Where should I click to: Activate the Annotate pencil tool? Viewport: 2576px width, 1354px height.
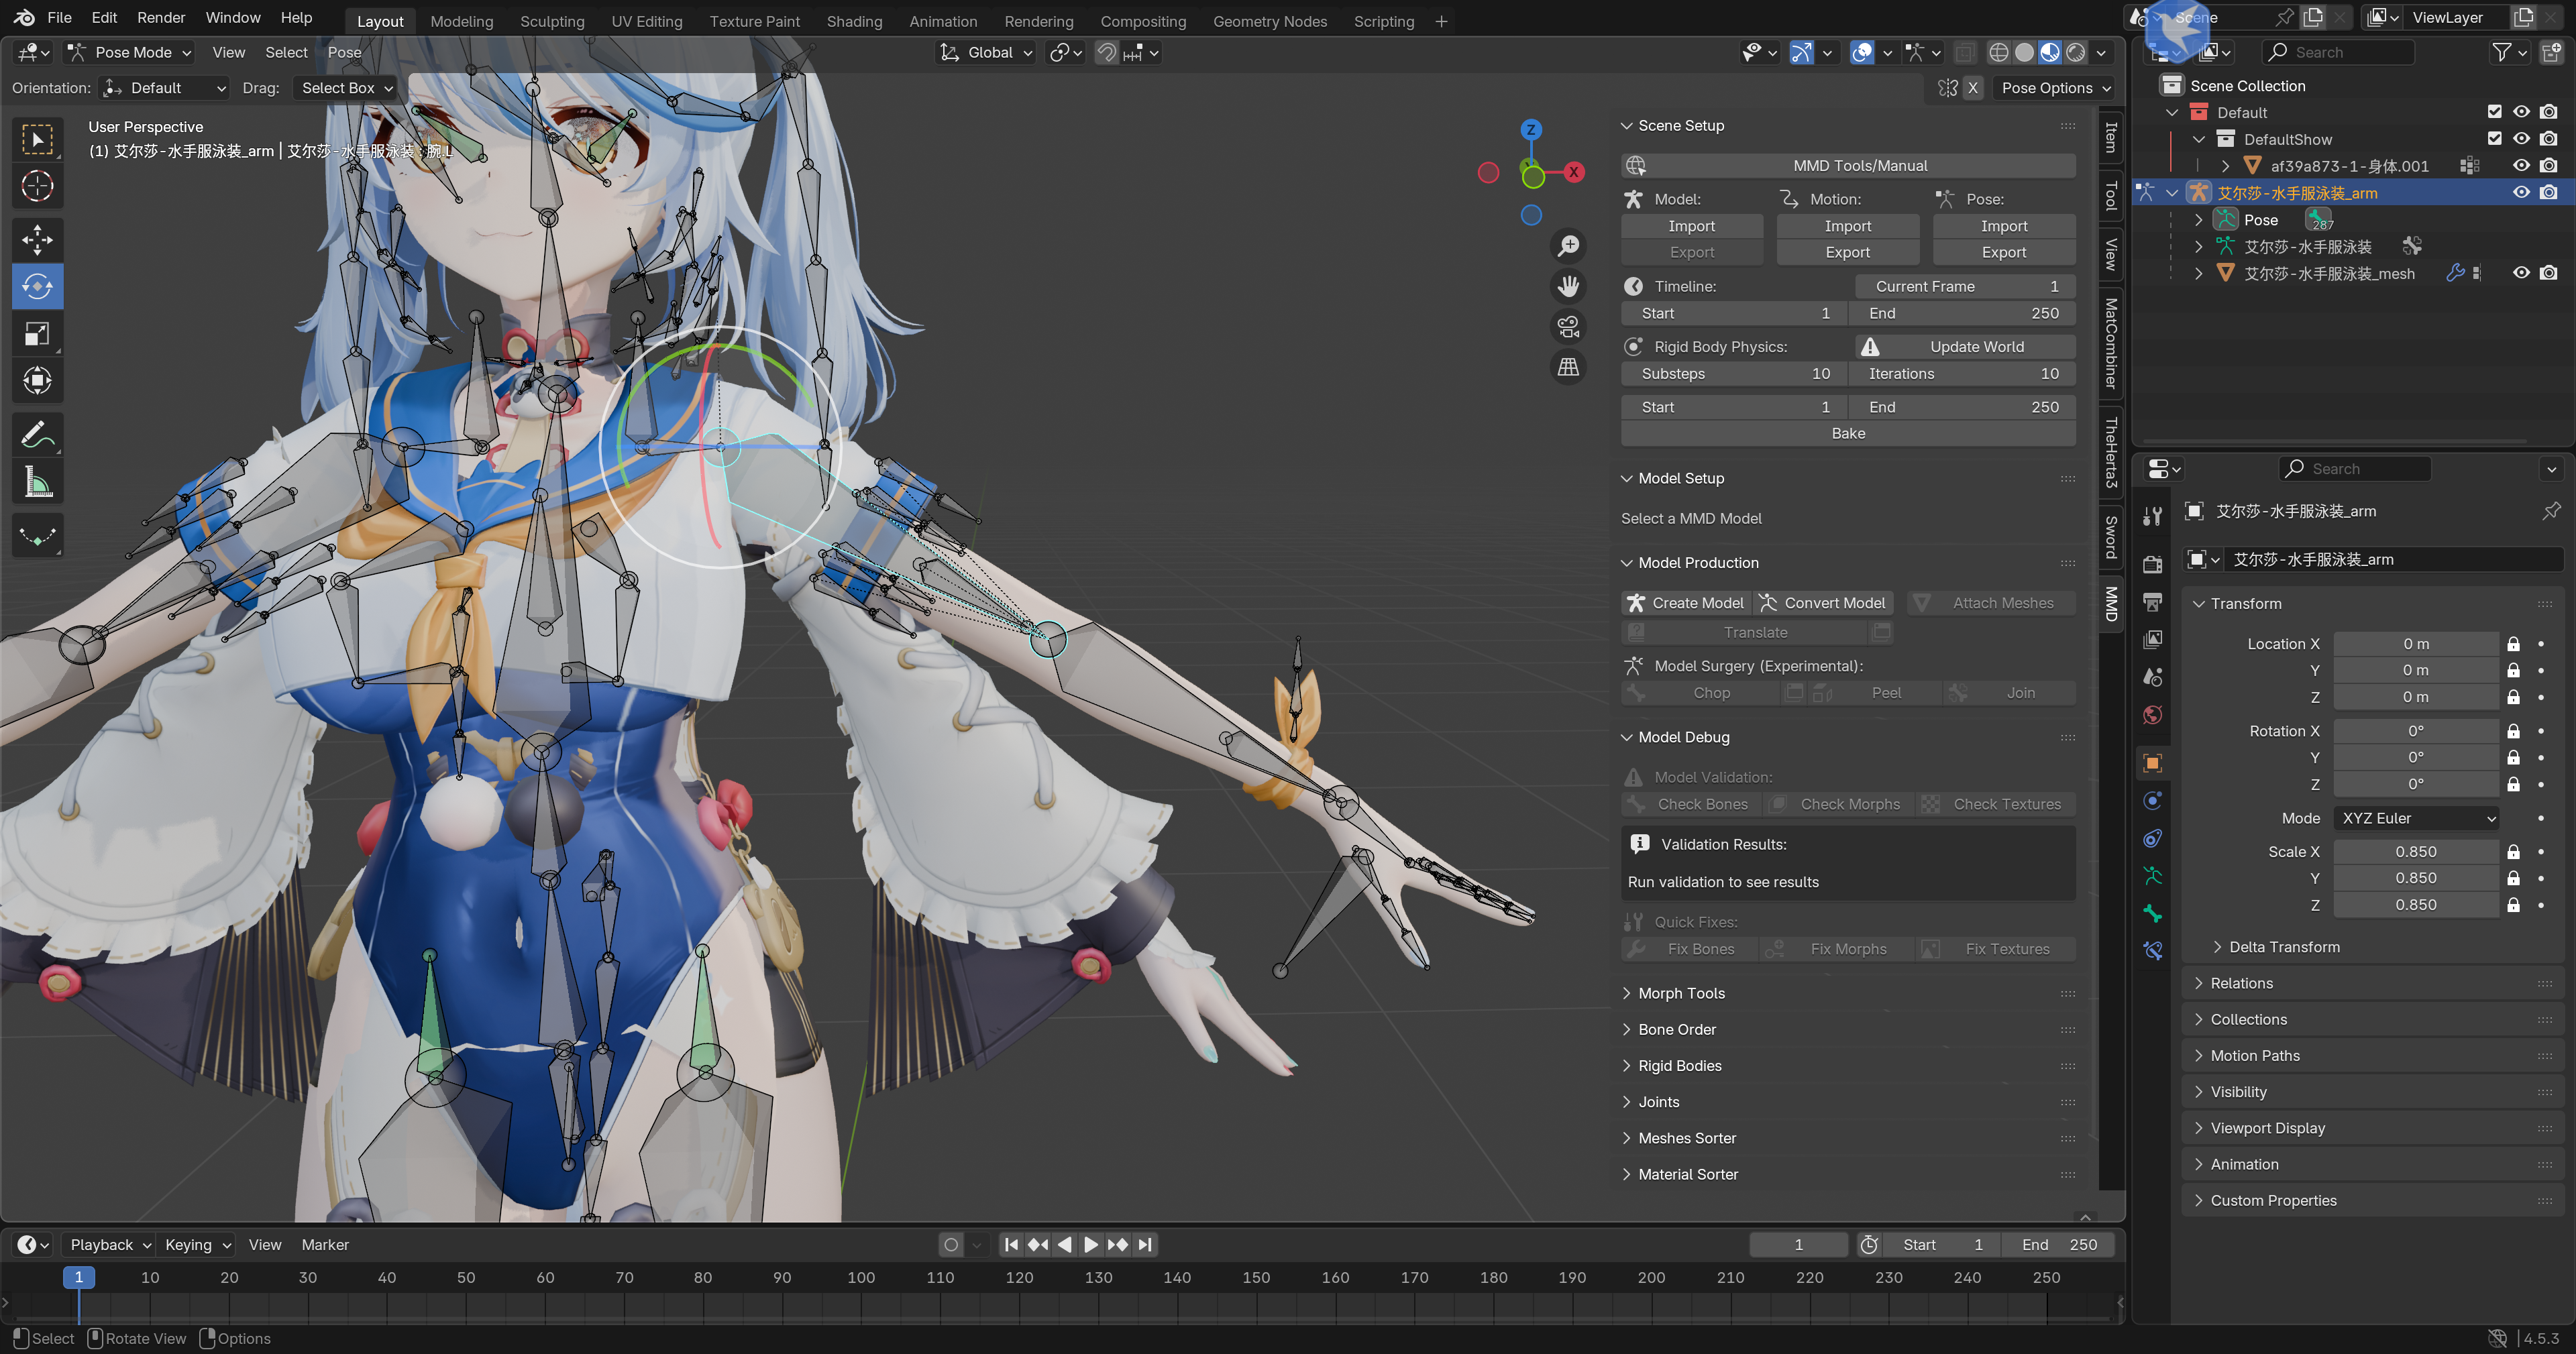click(37, 434)
